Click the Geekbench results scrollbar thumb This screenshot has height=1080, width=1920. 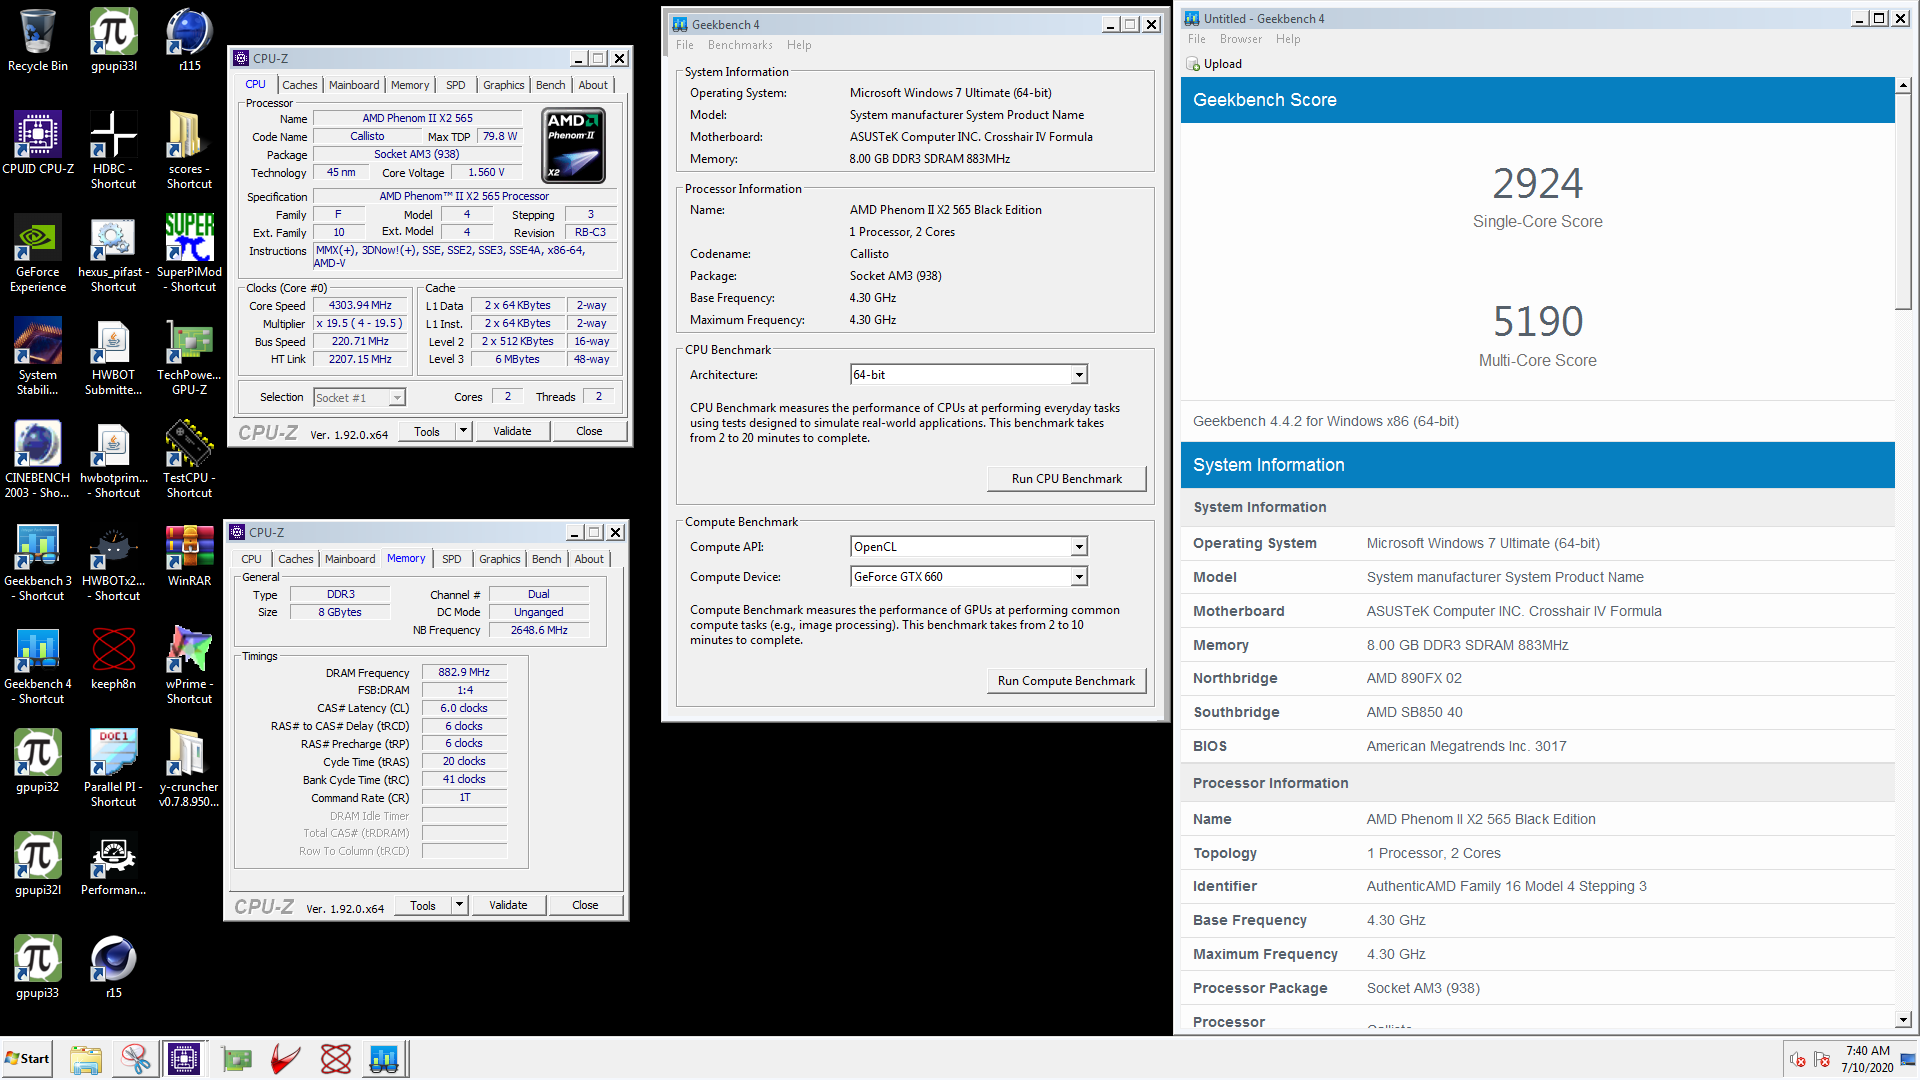(x=1903, y=202)
